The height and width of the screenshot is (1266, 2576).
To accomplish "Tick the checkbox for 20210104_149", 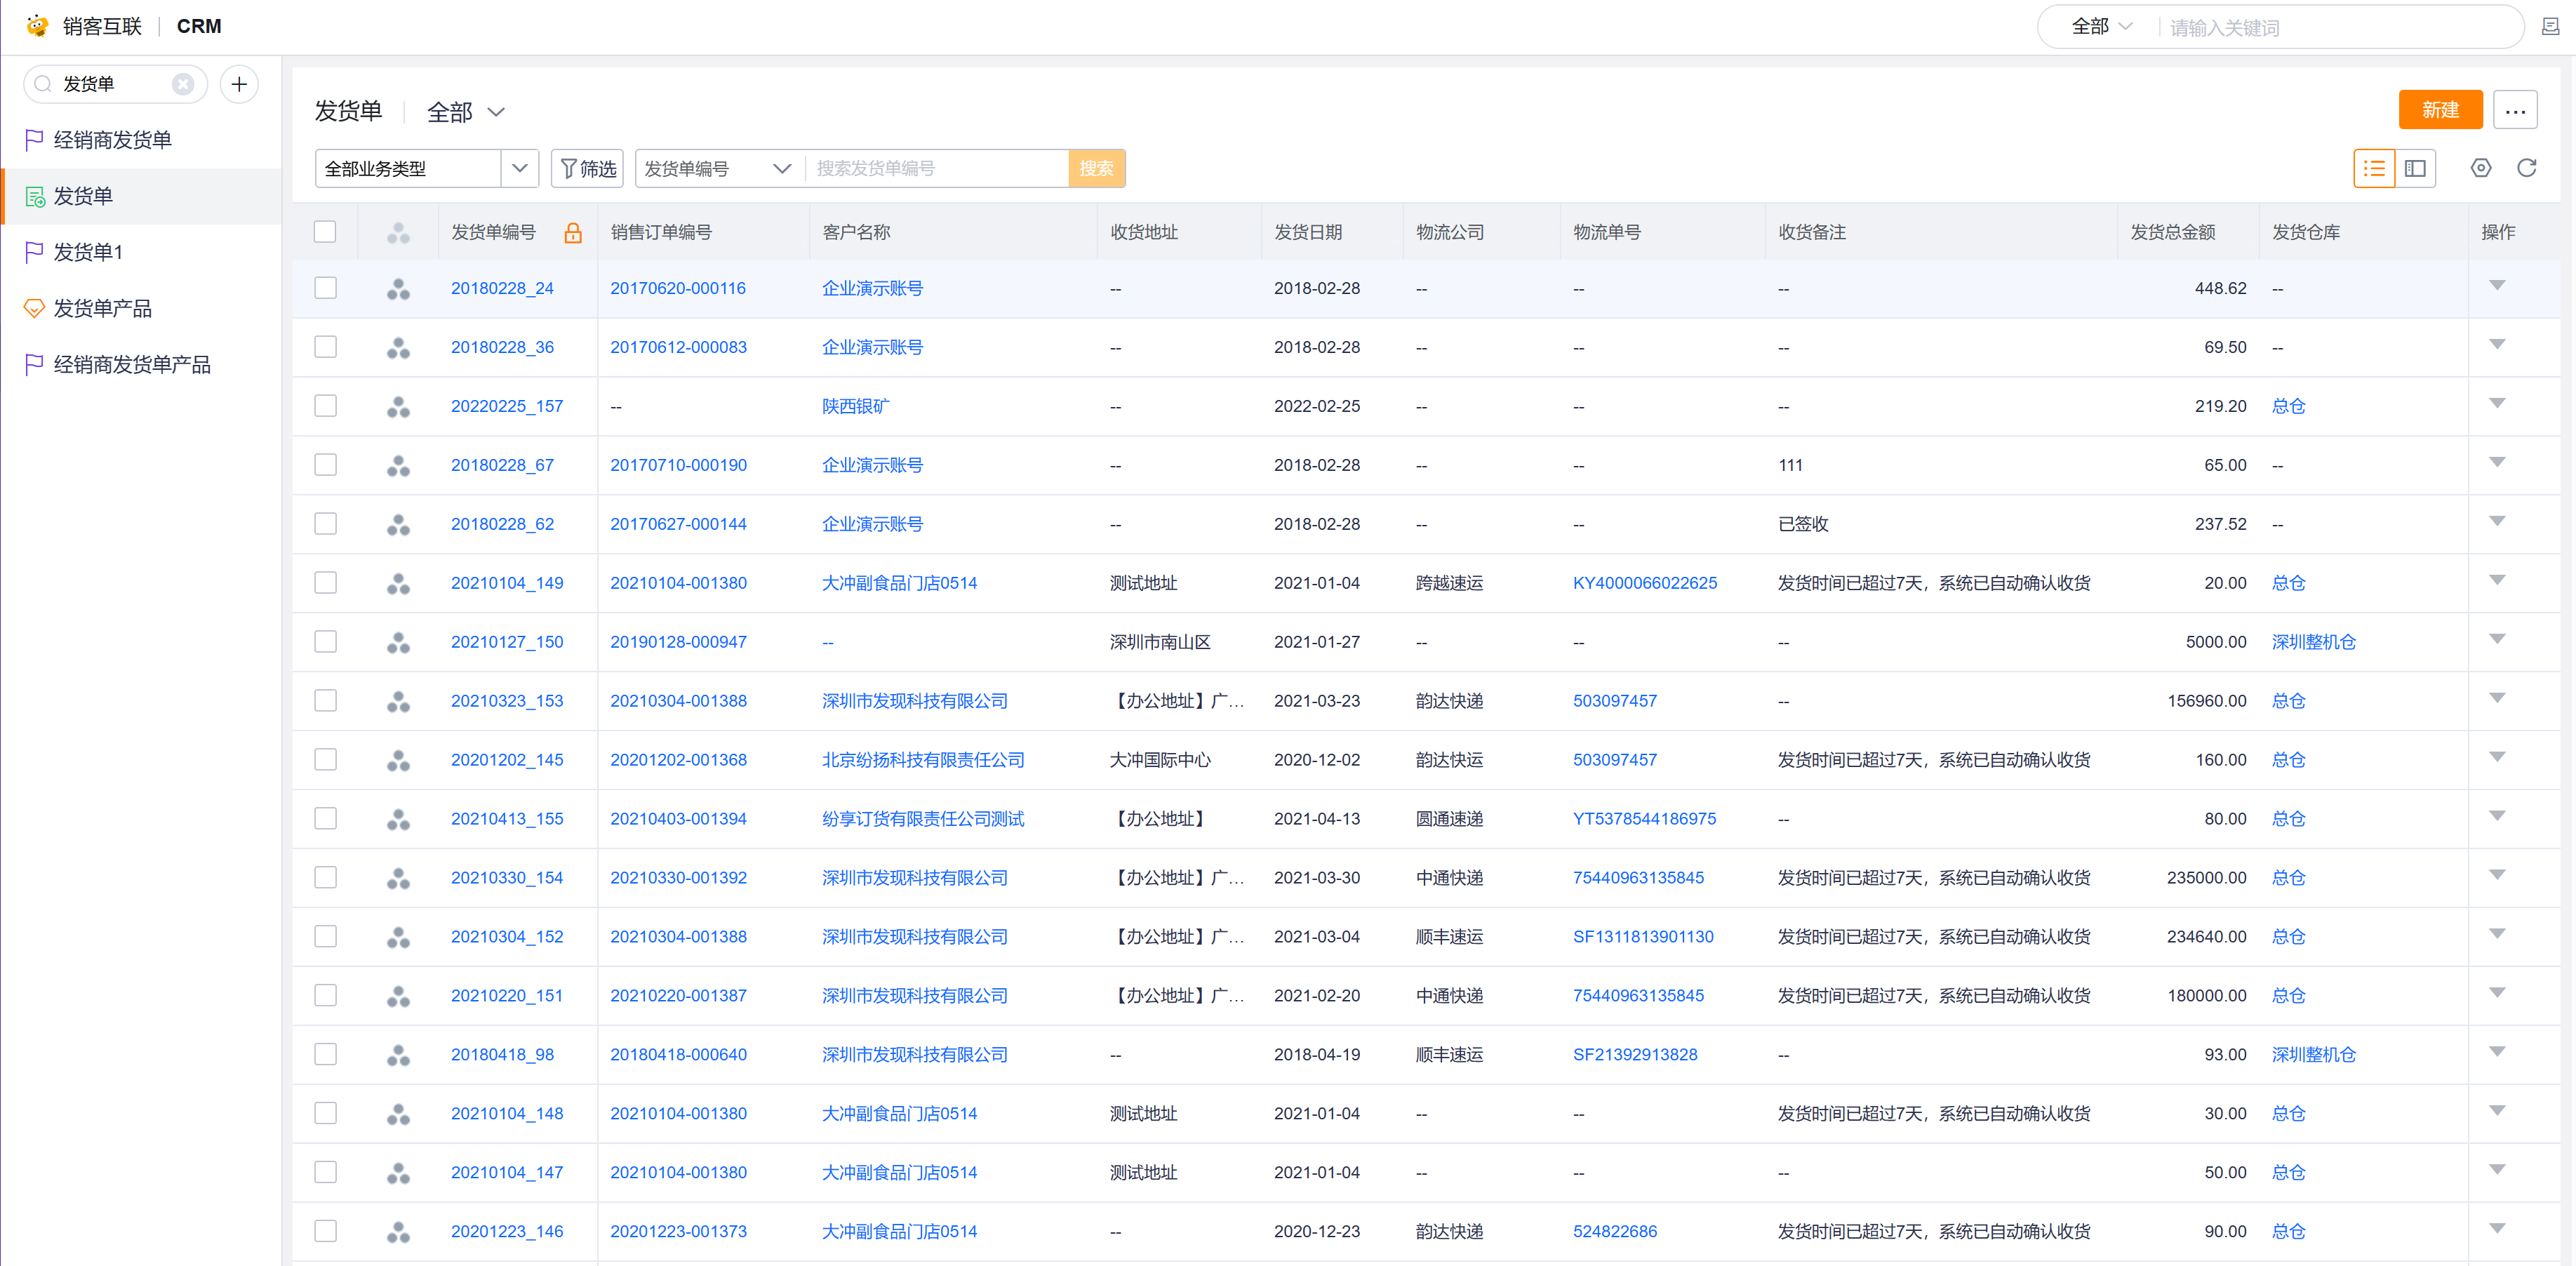I will click(325, 583).
